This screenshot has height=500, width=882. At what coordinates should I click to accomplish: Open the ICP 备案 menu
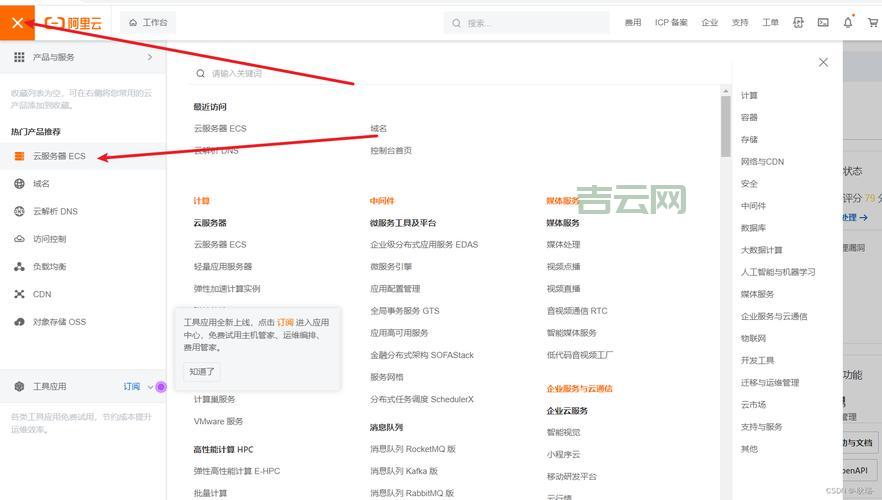pos(671,22)
